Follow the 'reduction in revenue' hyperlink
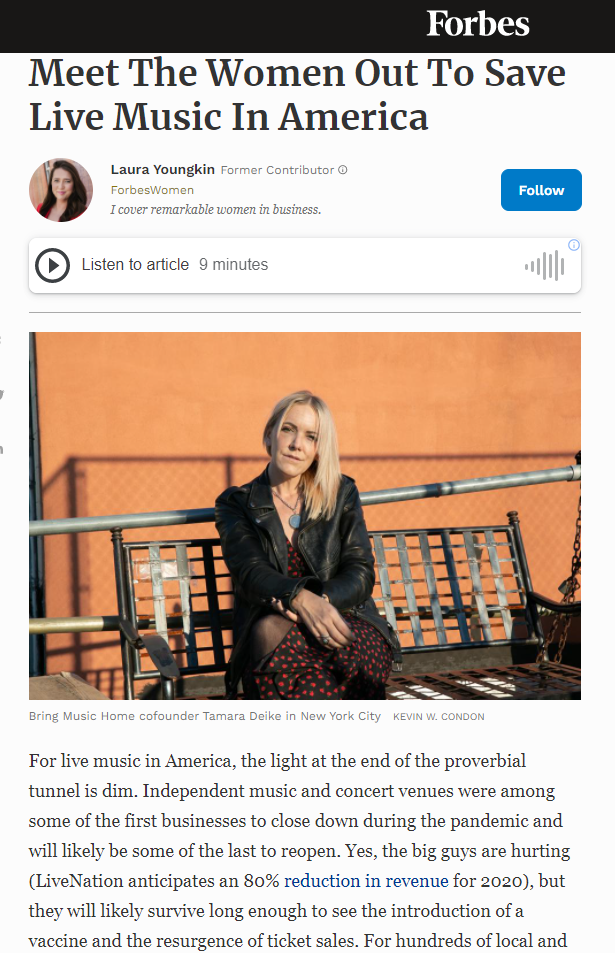This screenshot has height=953, width=615. [366, 881]
